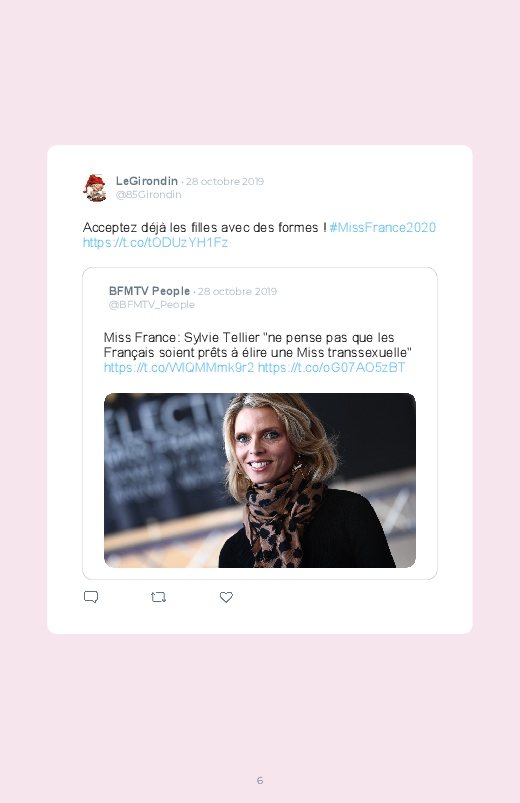Open the #MissFrance2020 hashtag

[x=383, y=227]
